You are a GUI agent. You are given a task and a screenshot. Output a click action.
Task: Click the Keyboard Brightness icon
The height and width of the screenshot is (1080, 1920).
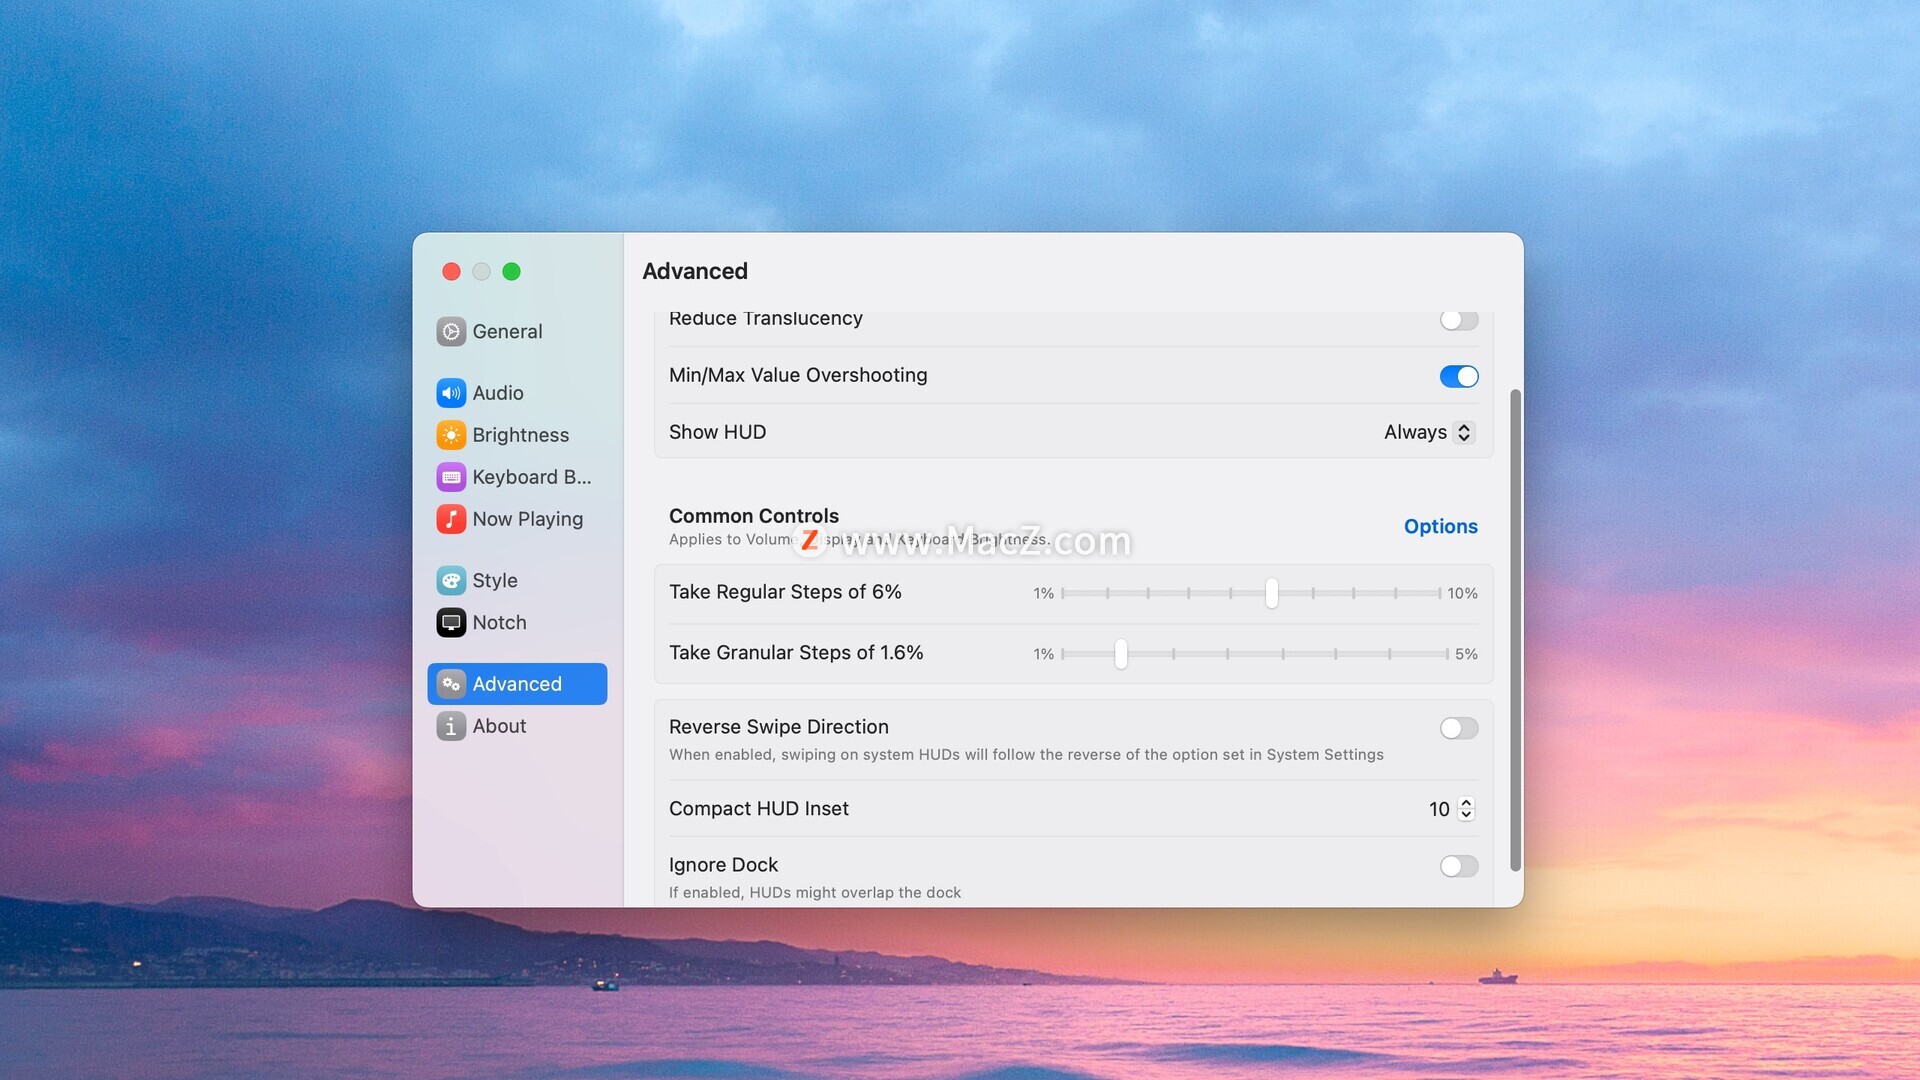(451, 477)
